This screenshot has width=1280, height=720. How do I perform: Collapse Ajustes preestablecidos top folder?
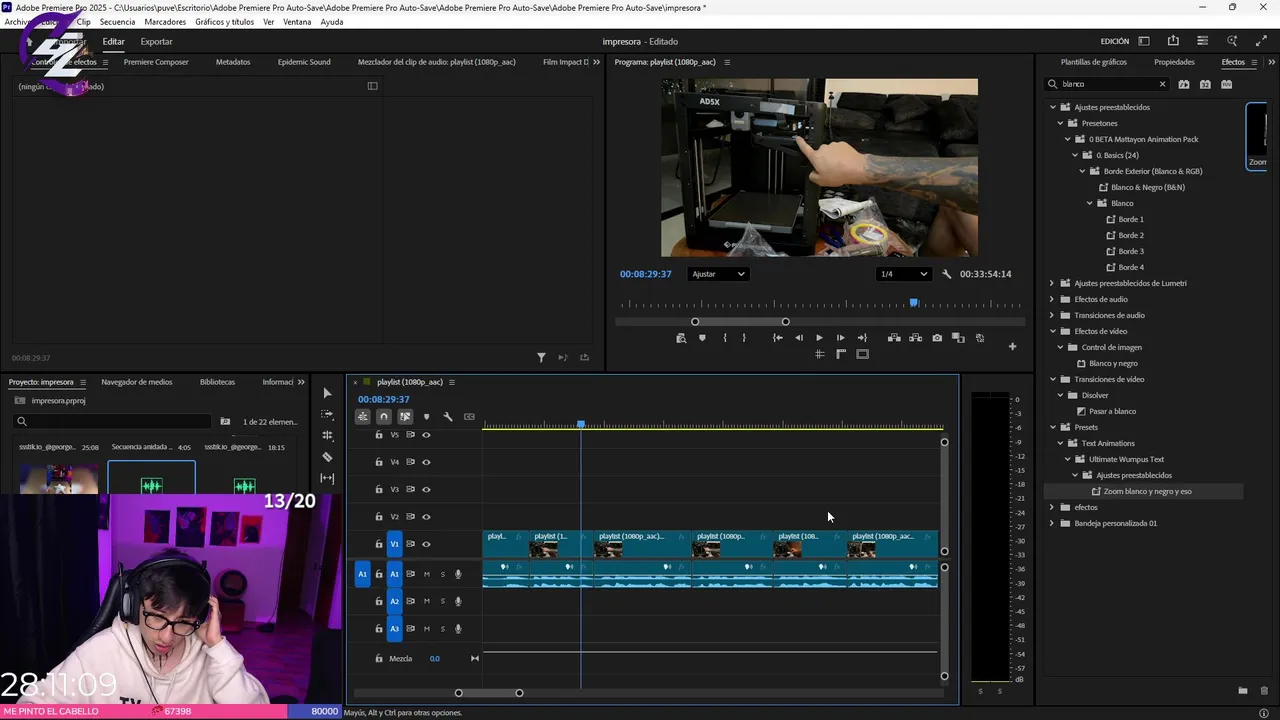[x=1052, y=107]
